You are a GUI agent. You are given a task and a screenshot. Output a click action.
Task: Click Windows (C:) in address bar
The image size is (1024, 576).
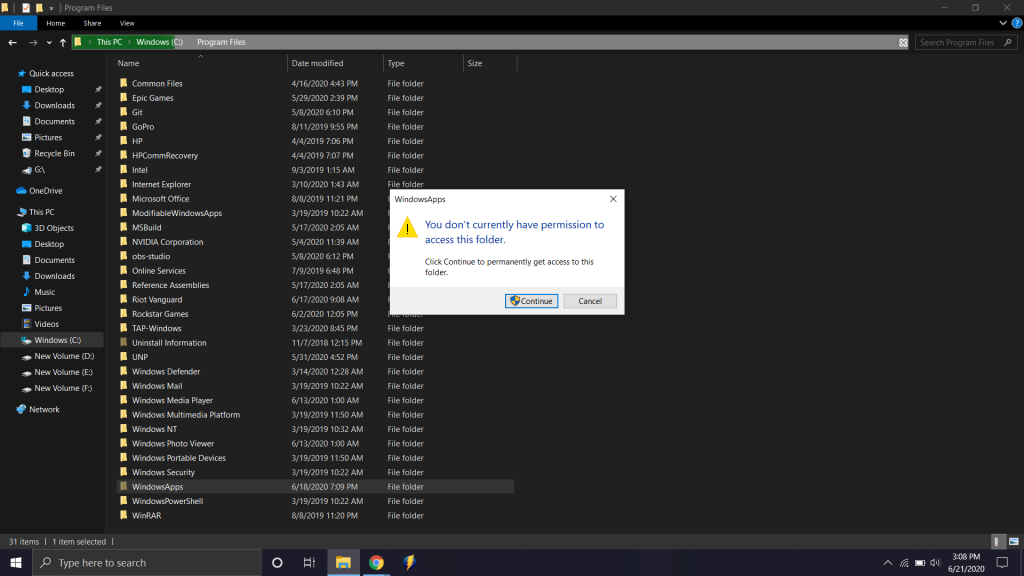click(159, 42)
